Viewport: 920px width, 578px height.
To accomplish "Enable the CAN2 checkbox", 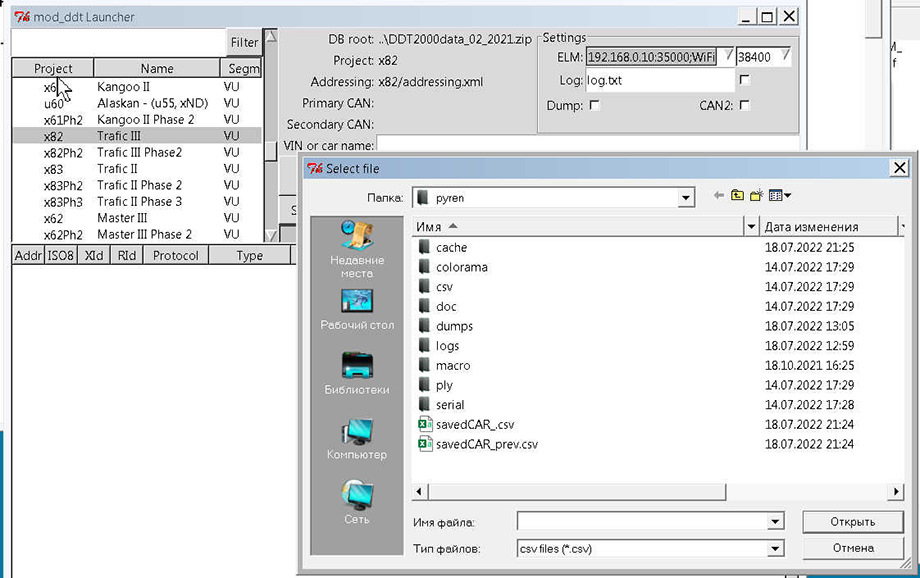I will point(744,105).
